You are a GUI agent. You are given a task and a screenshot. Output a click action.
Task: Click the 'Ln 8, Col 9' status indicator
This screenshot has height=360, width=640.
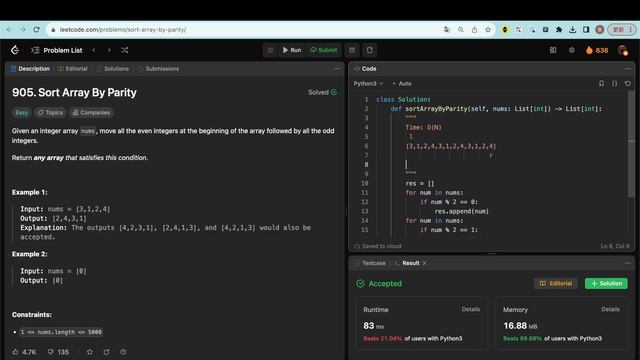(x=615, y=246)
